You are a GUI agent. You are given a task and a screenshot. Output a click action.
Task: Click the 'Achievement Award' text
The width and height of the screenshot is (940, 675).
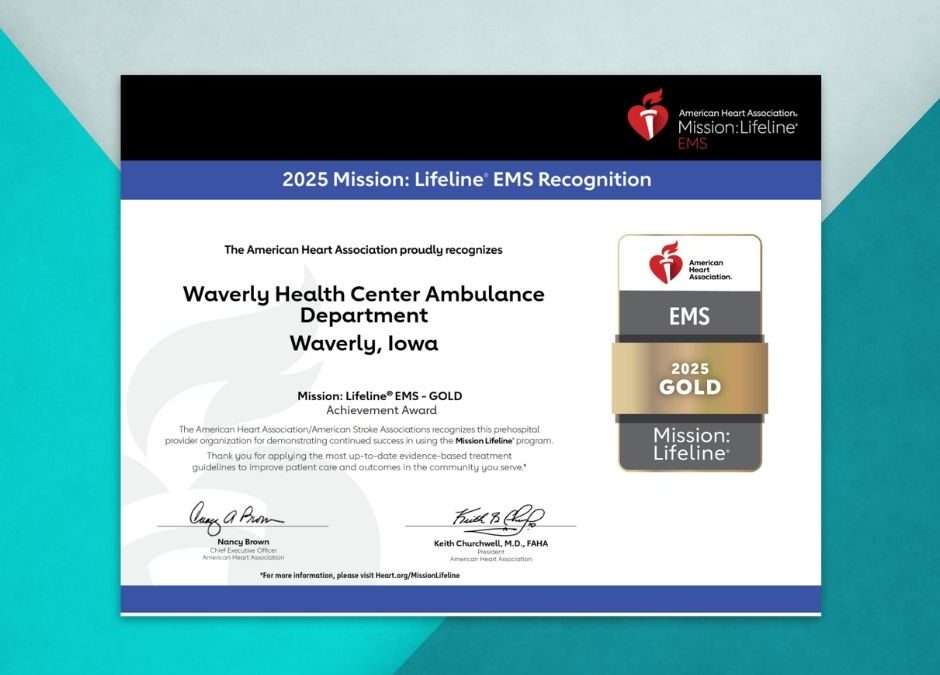tap(381, 410)
